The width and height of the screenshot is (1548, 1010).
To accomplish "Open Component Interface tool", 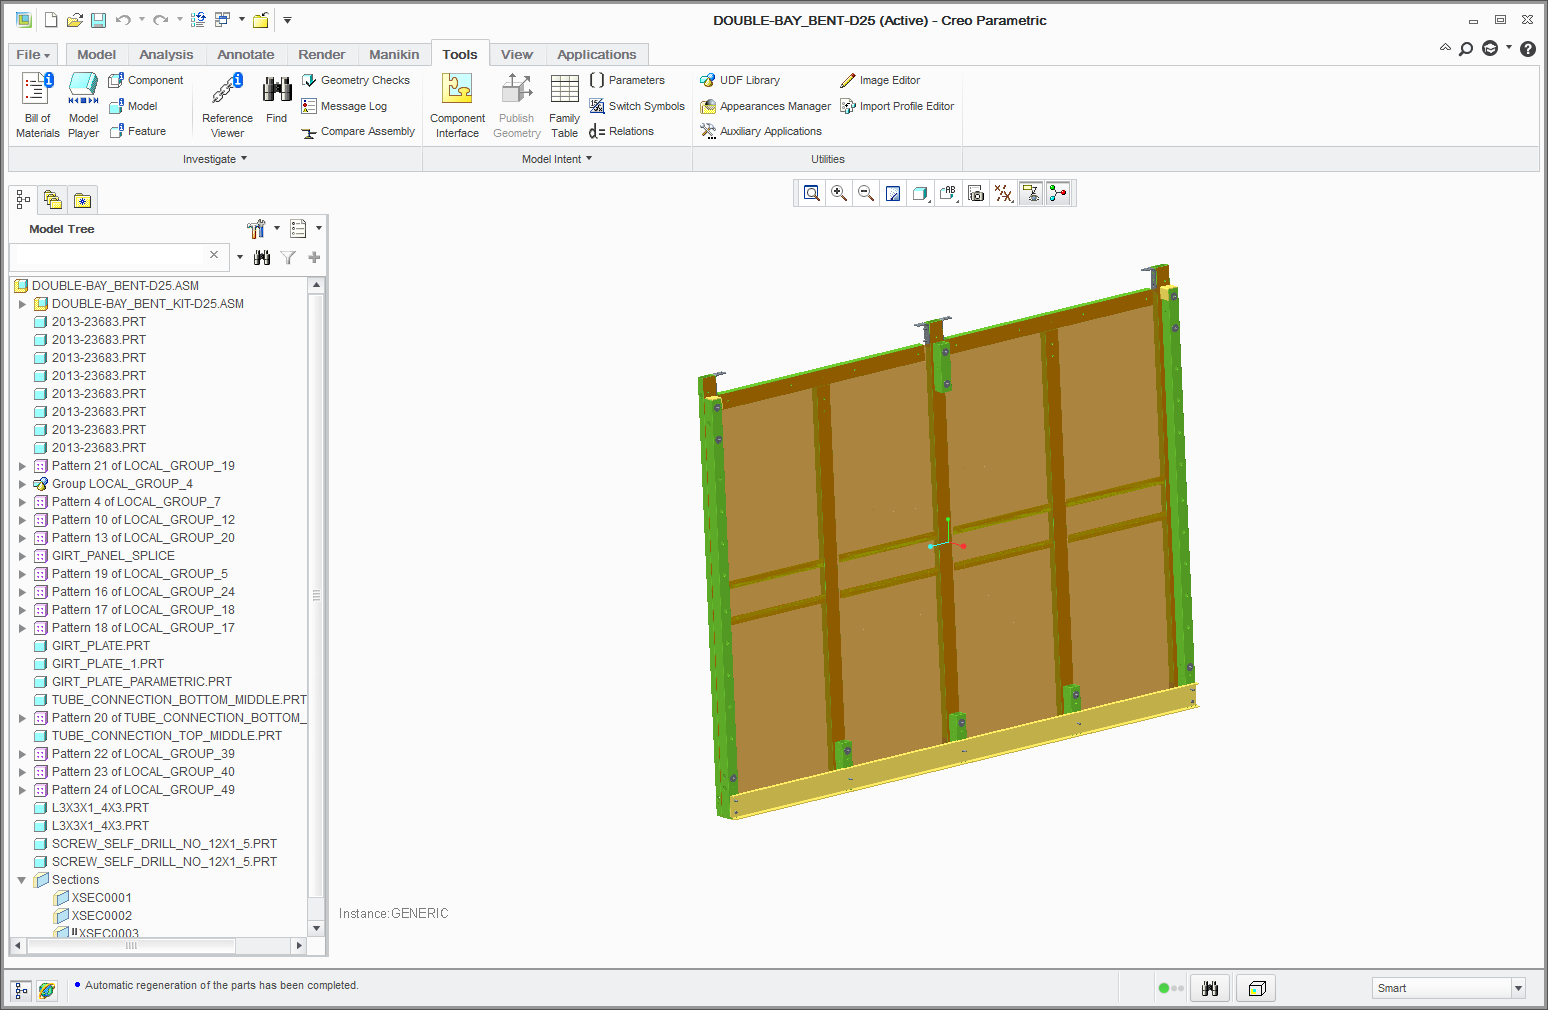I will (457, 105).
